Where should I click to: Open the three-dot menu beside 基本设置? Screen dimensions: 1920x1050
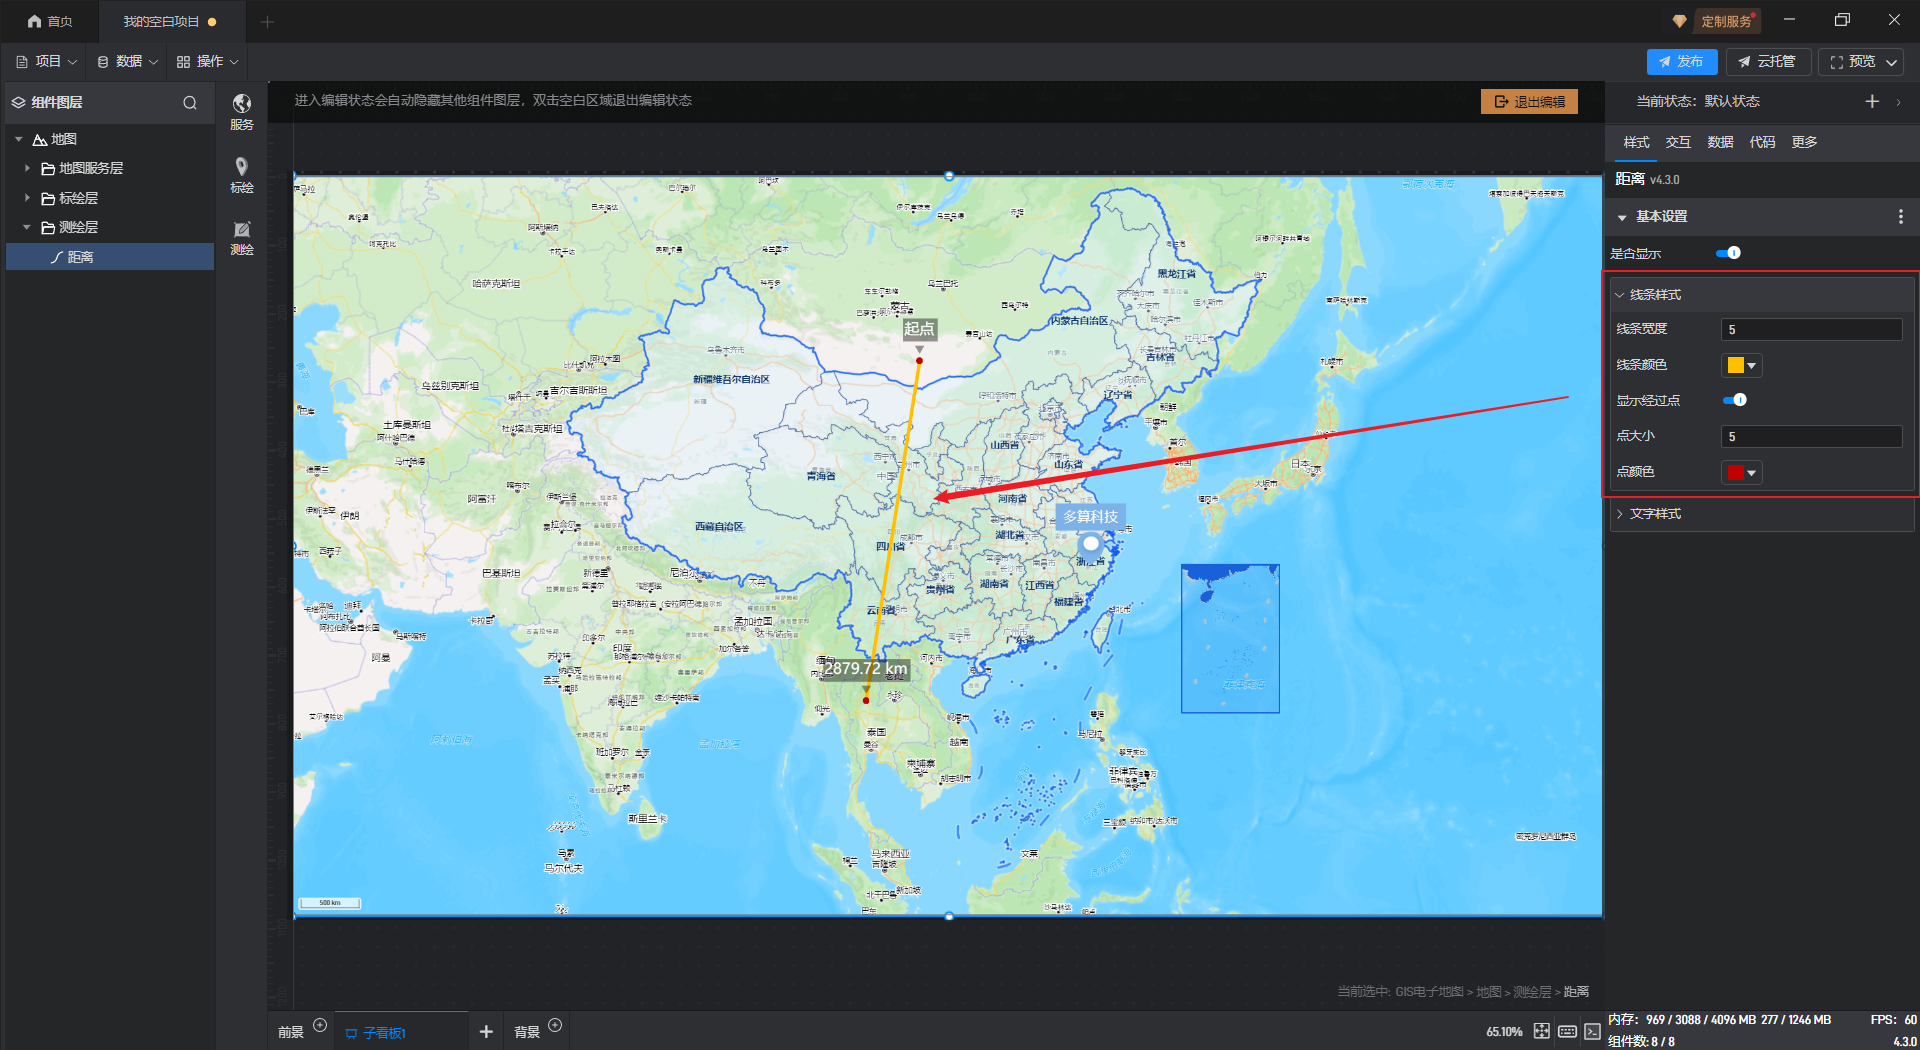[x=1900, y=216]
